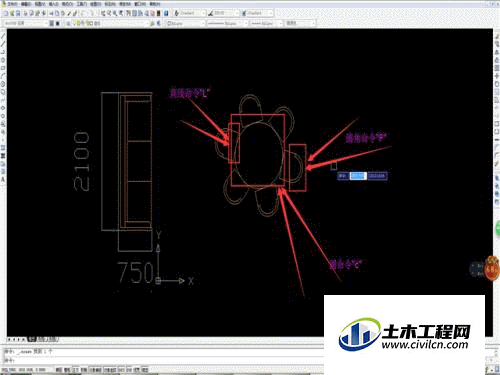500x375 pixels.
Task: Toggle DYN dynamic input in status bar
Action: pyautogui.click(x=129, y=370)
